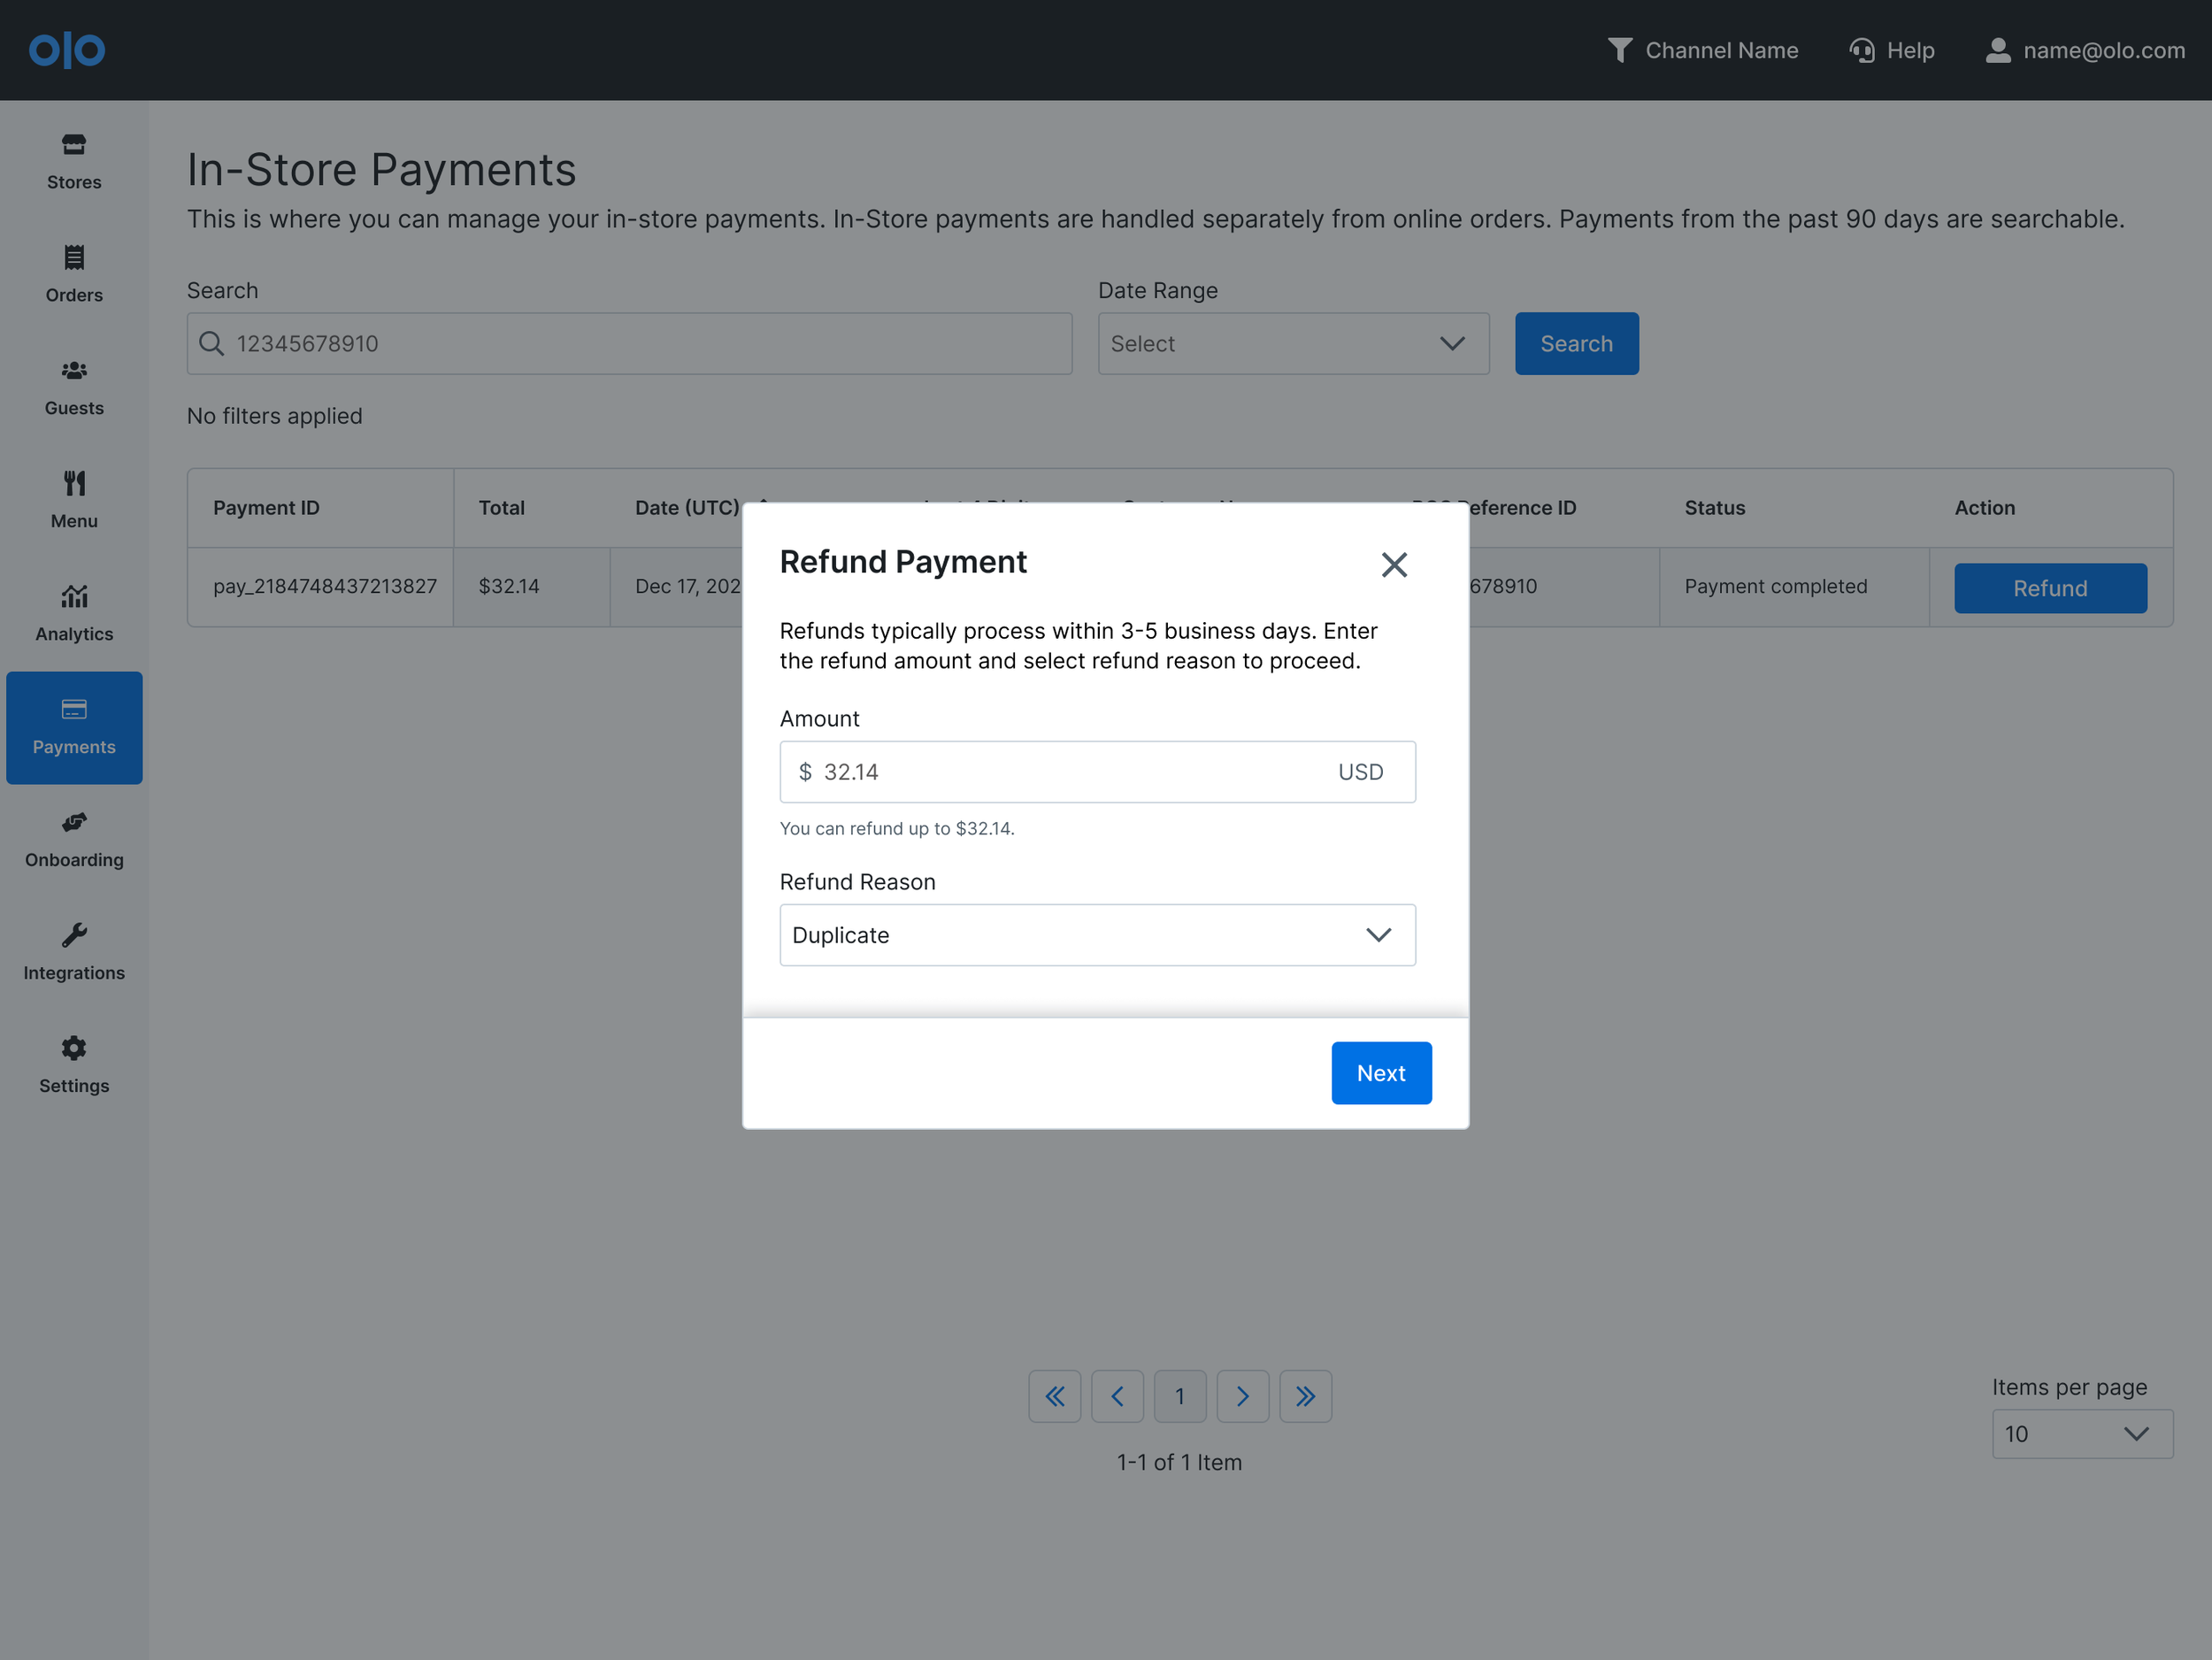This screenshot has height=1660, width=2212.
Task: Open Help headset link
Action: pyautogui.click(x=1891, y=50)
